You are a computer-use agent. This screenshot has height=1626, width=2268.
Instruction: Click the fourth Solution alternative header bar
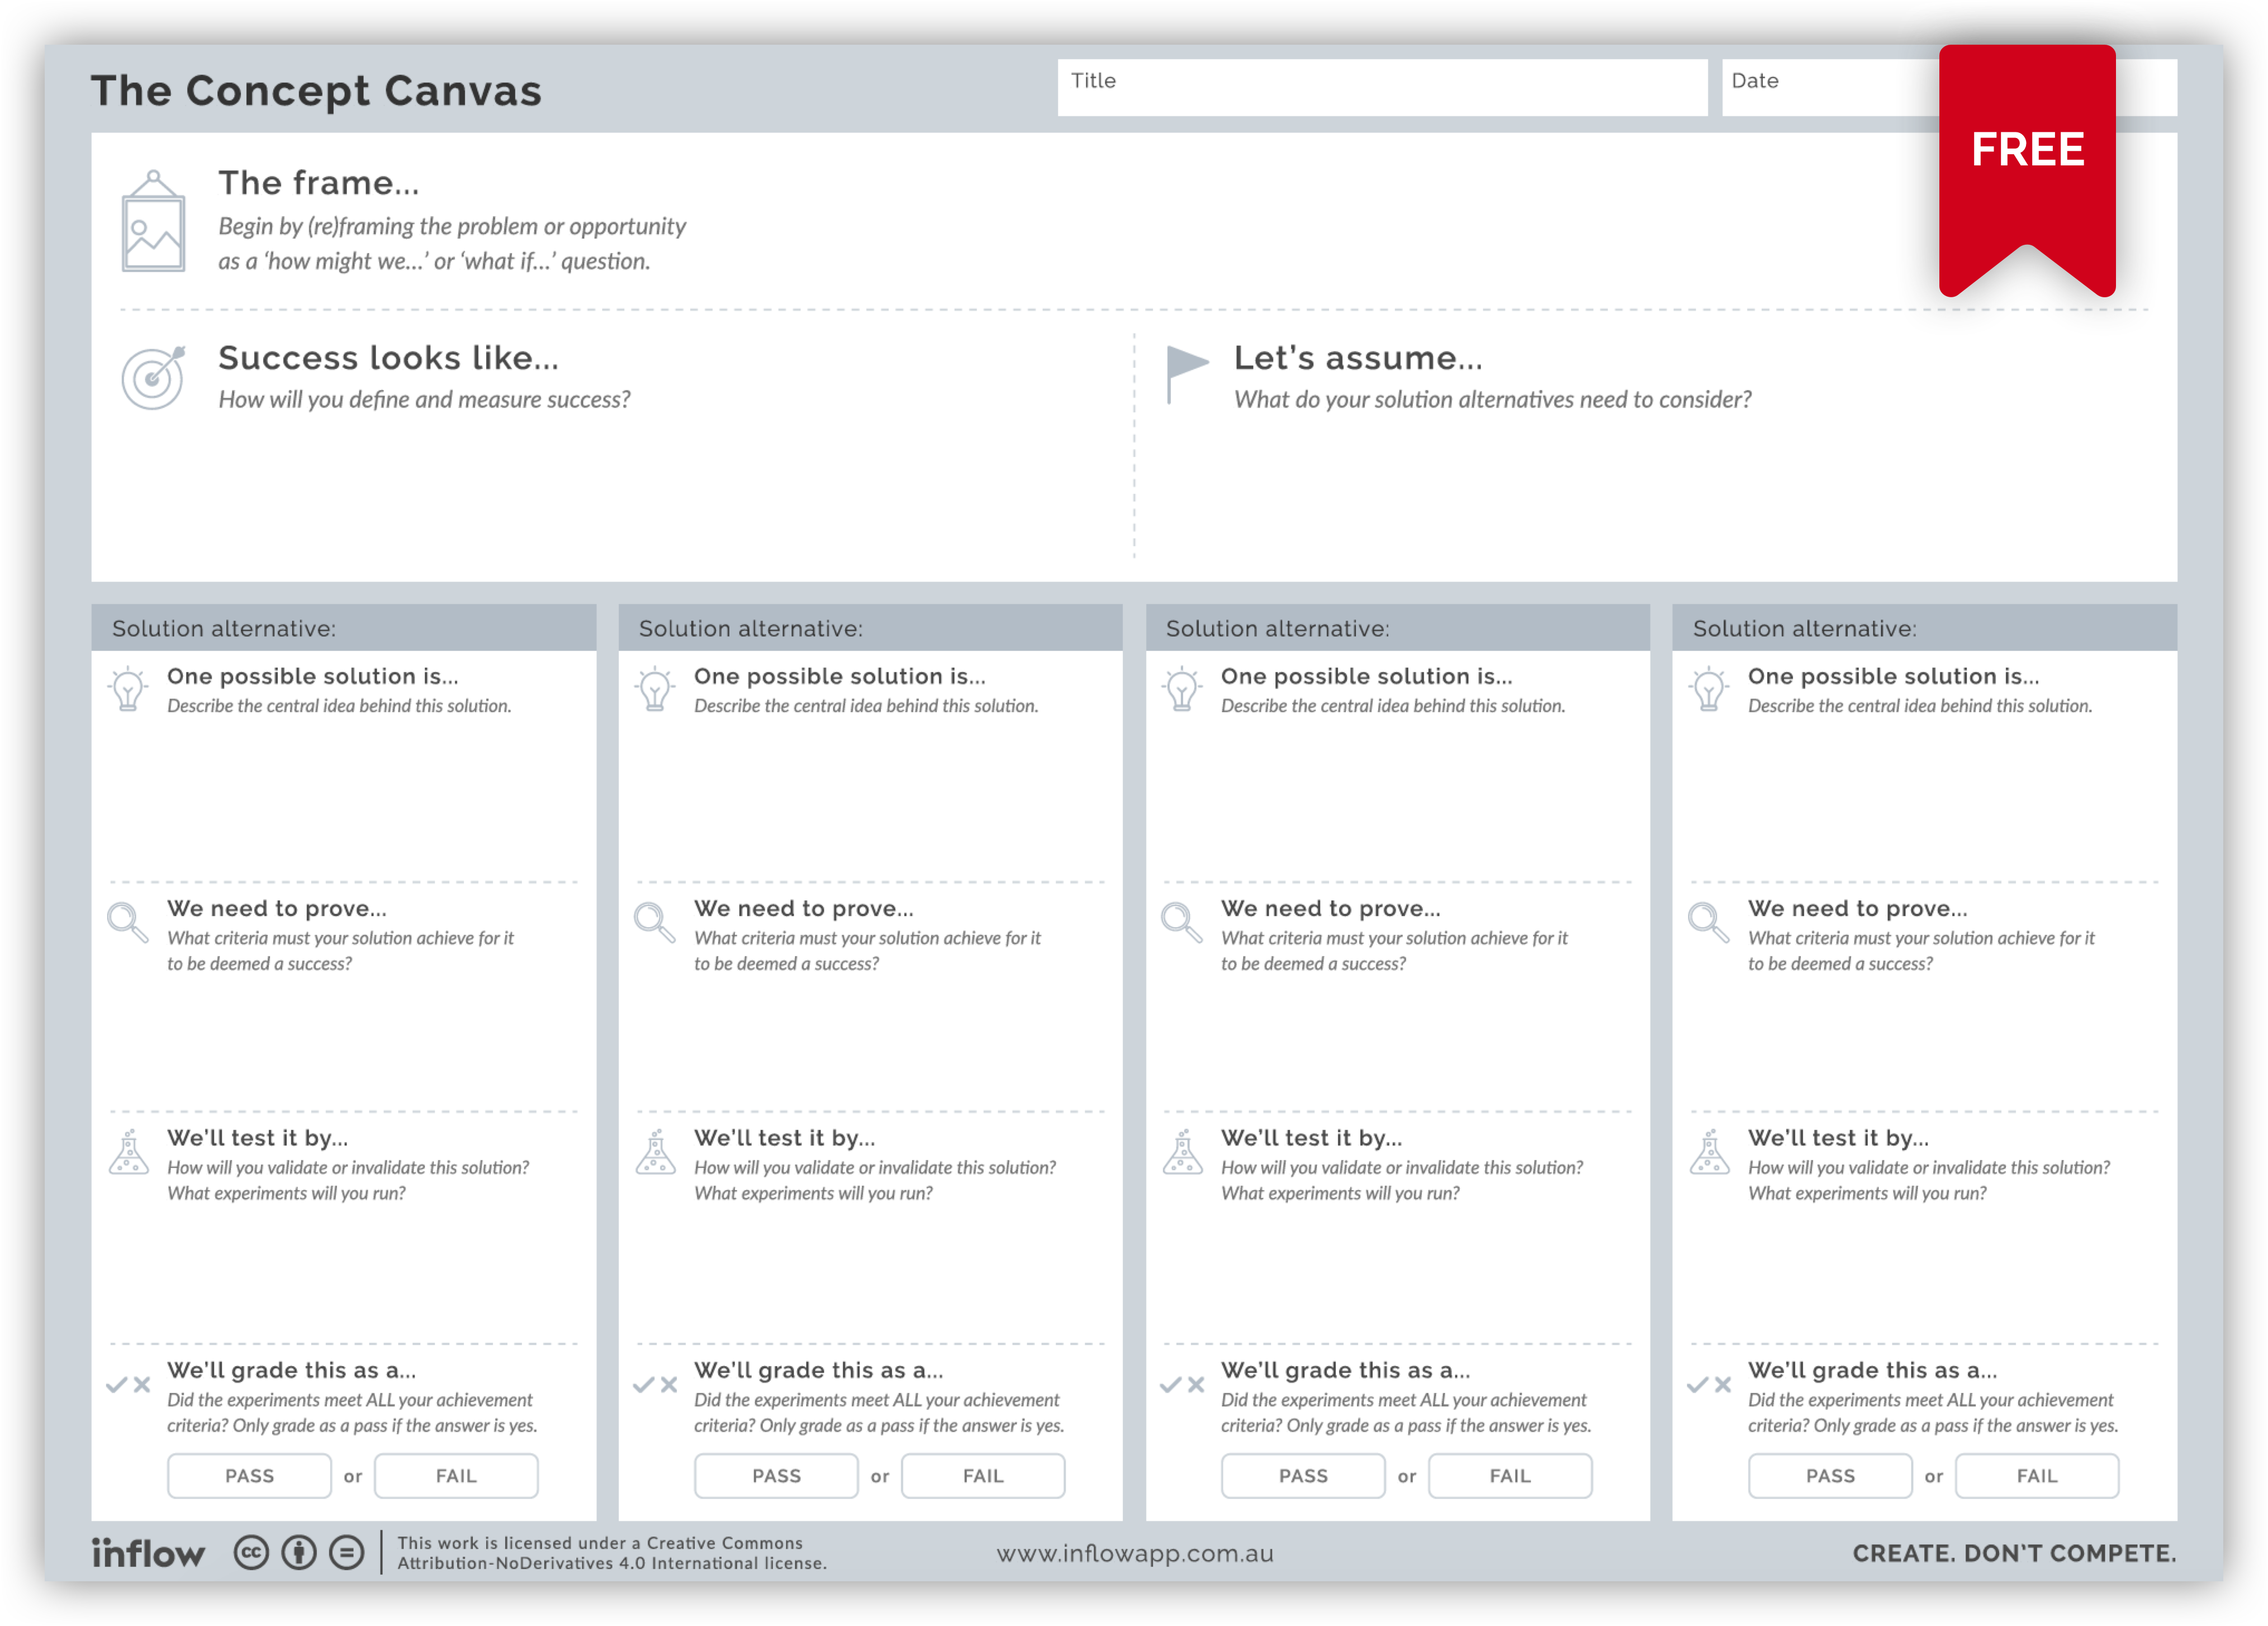(1924, 628)
